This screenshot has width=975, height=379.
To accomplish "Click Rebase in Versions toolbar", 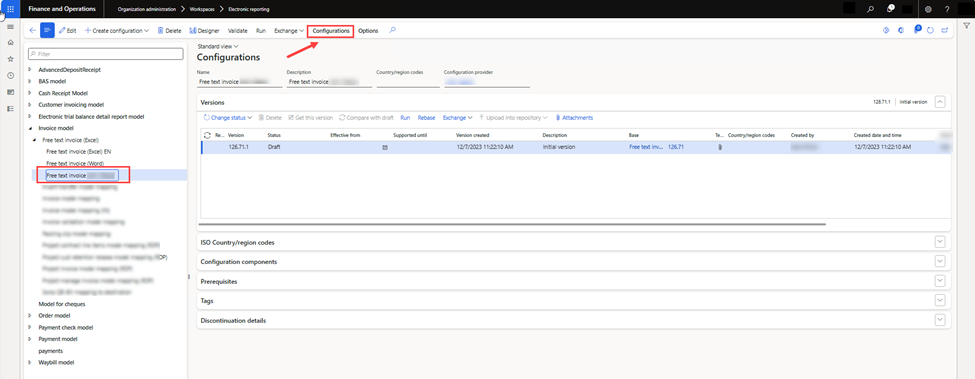I will [427, 117].
